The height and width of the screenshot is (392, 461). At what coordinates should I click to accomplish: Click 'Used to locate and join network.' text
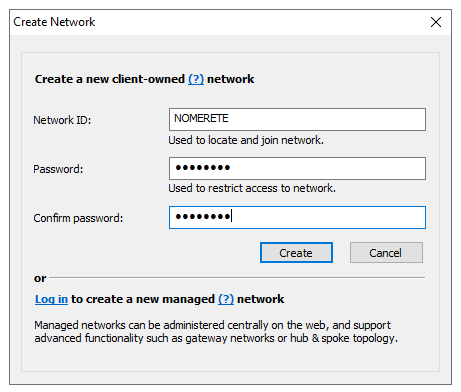(246, 140)
